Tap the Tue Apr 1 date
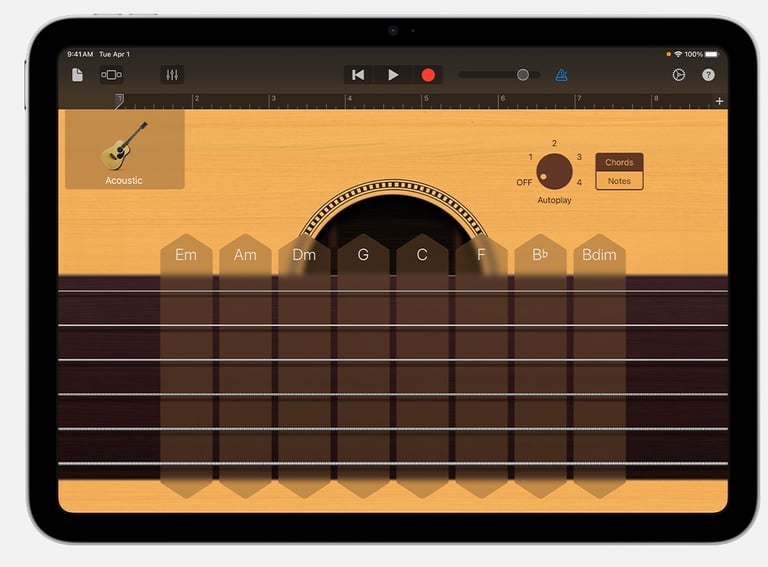Screen dimensions: 768x567 coord(115,54)
